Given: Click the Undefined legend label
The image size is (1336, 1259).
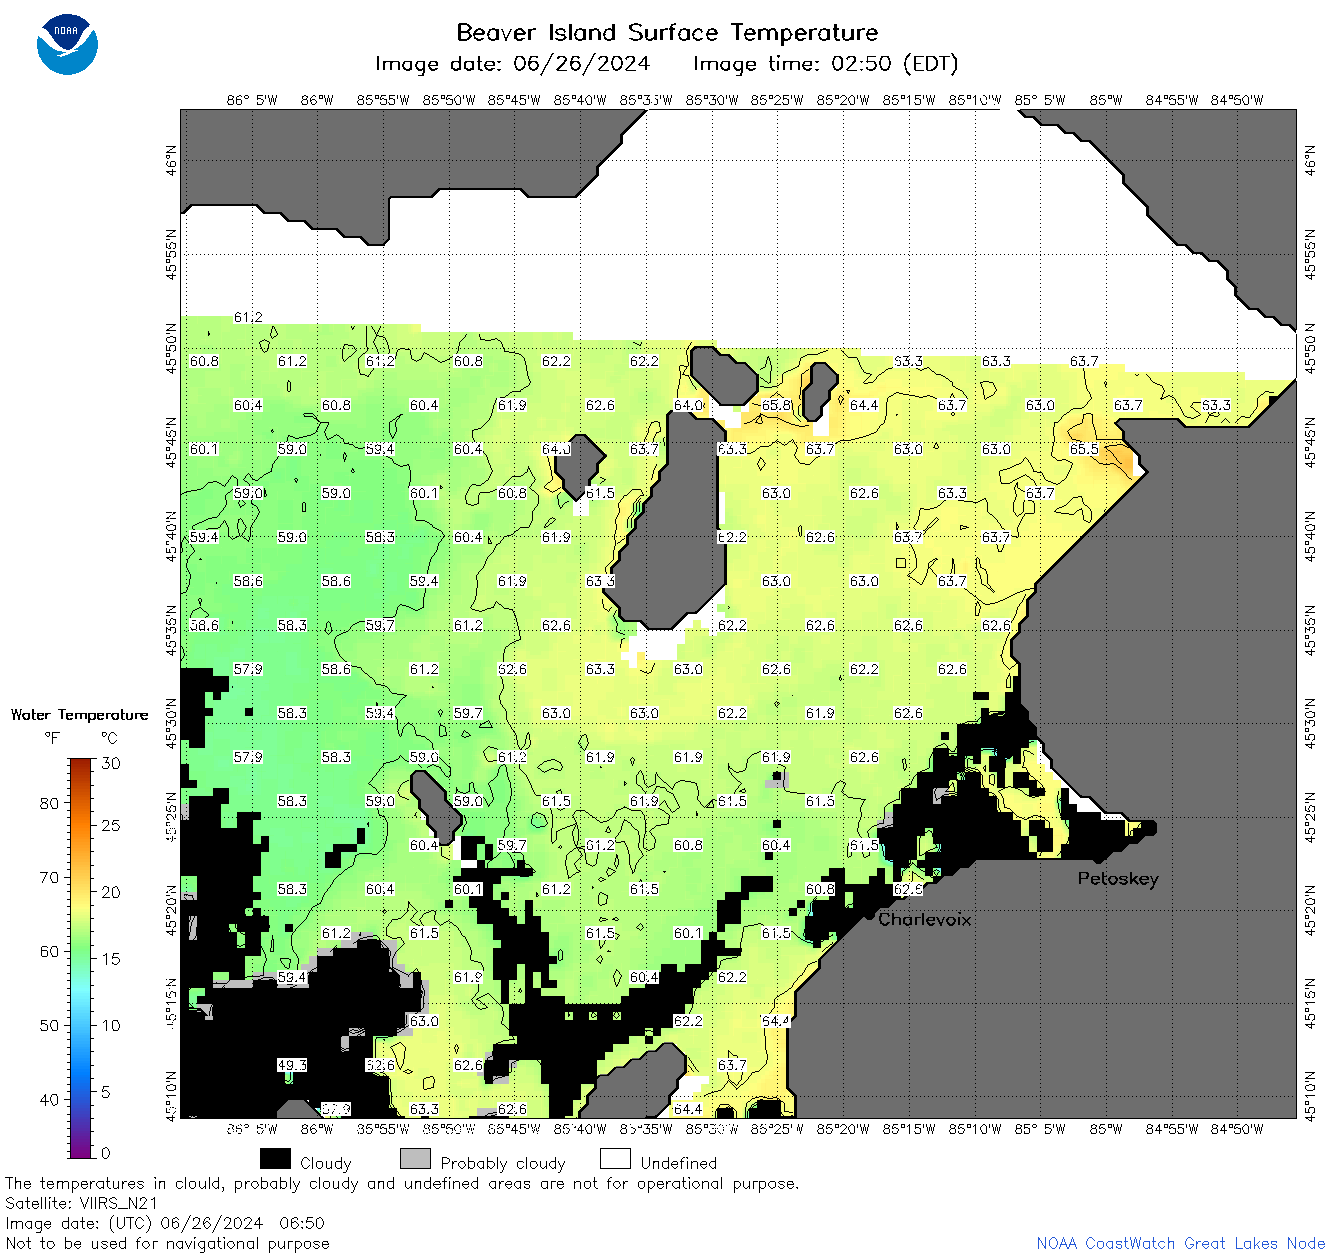Looking at the screenshot, I should click(x=679, y=1163).
